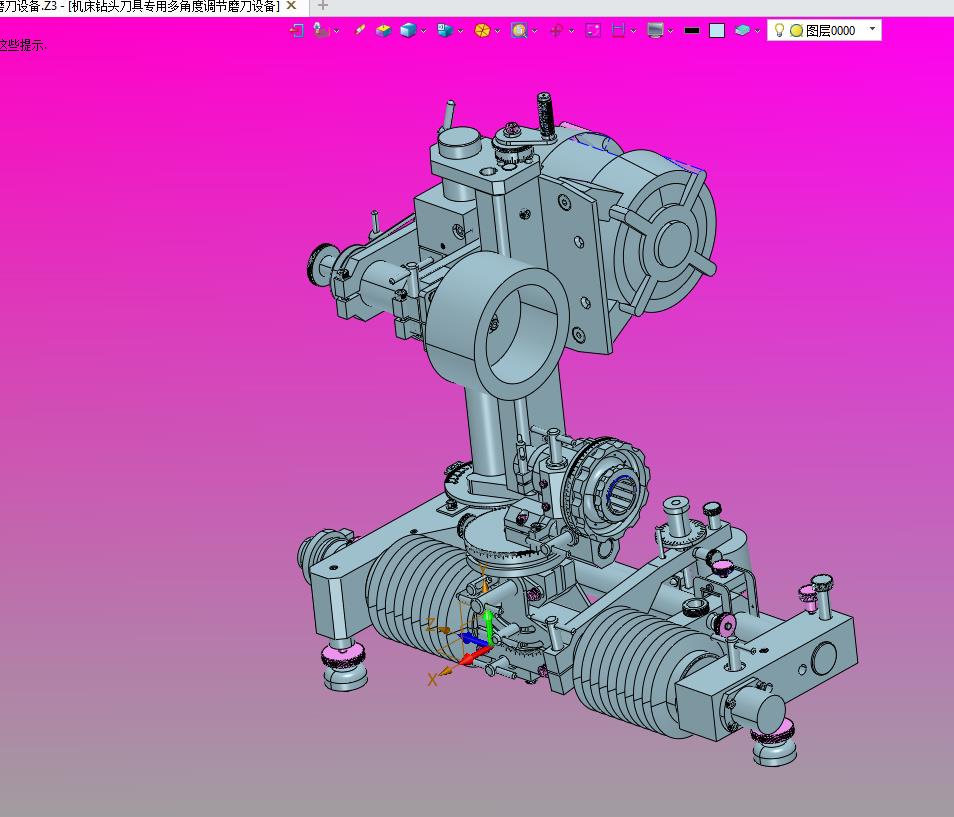The image size is (954, 817).
Task: Expand the view orientation dropdown arrow
Action: (x=461, y=31)
